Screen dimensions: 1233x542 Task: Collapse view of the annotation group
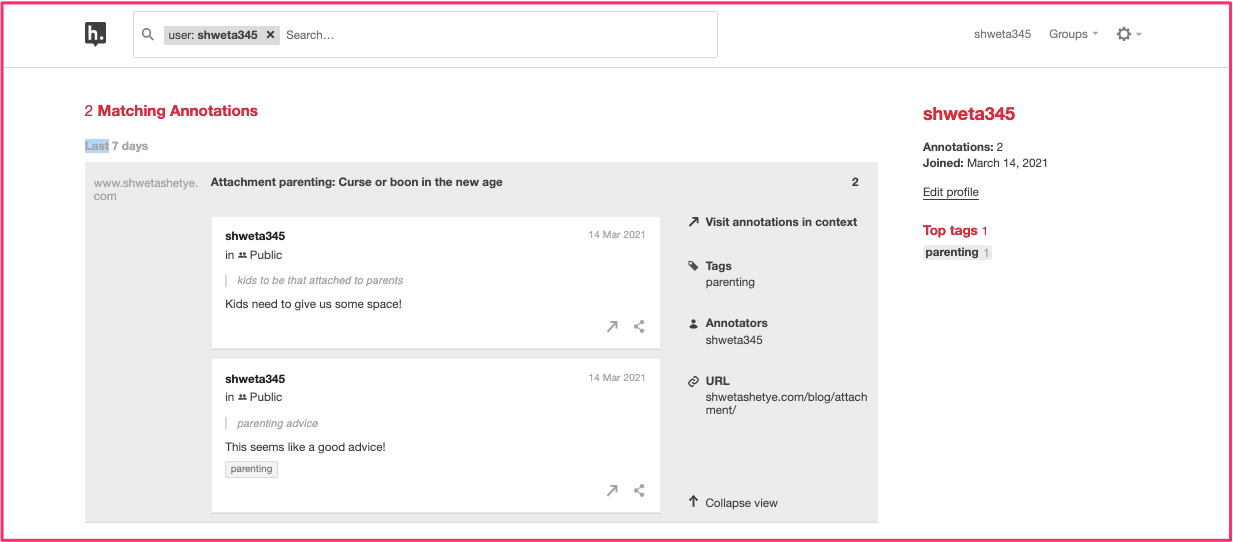pyautogui.click(x=733, y=503)
